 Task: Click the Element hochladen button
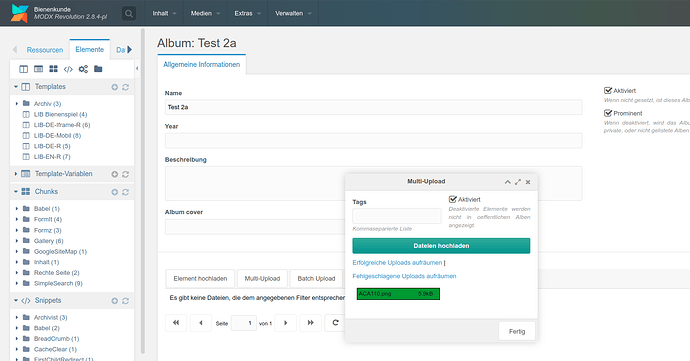pyautogui.click(x=200, y=278)
